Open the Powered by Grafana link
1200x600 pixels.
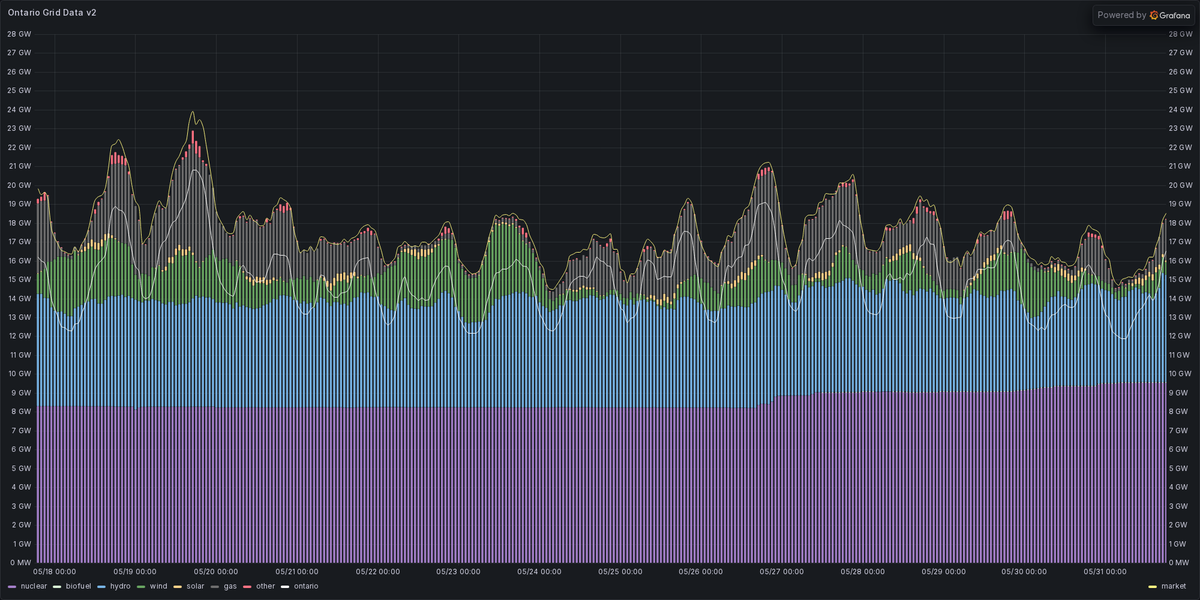1142,15
